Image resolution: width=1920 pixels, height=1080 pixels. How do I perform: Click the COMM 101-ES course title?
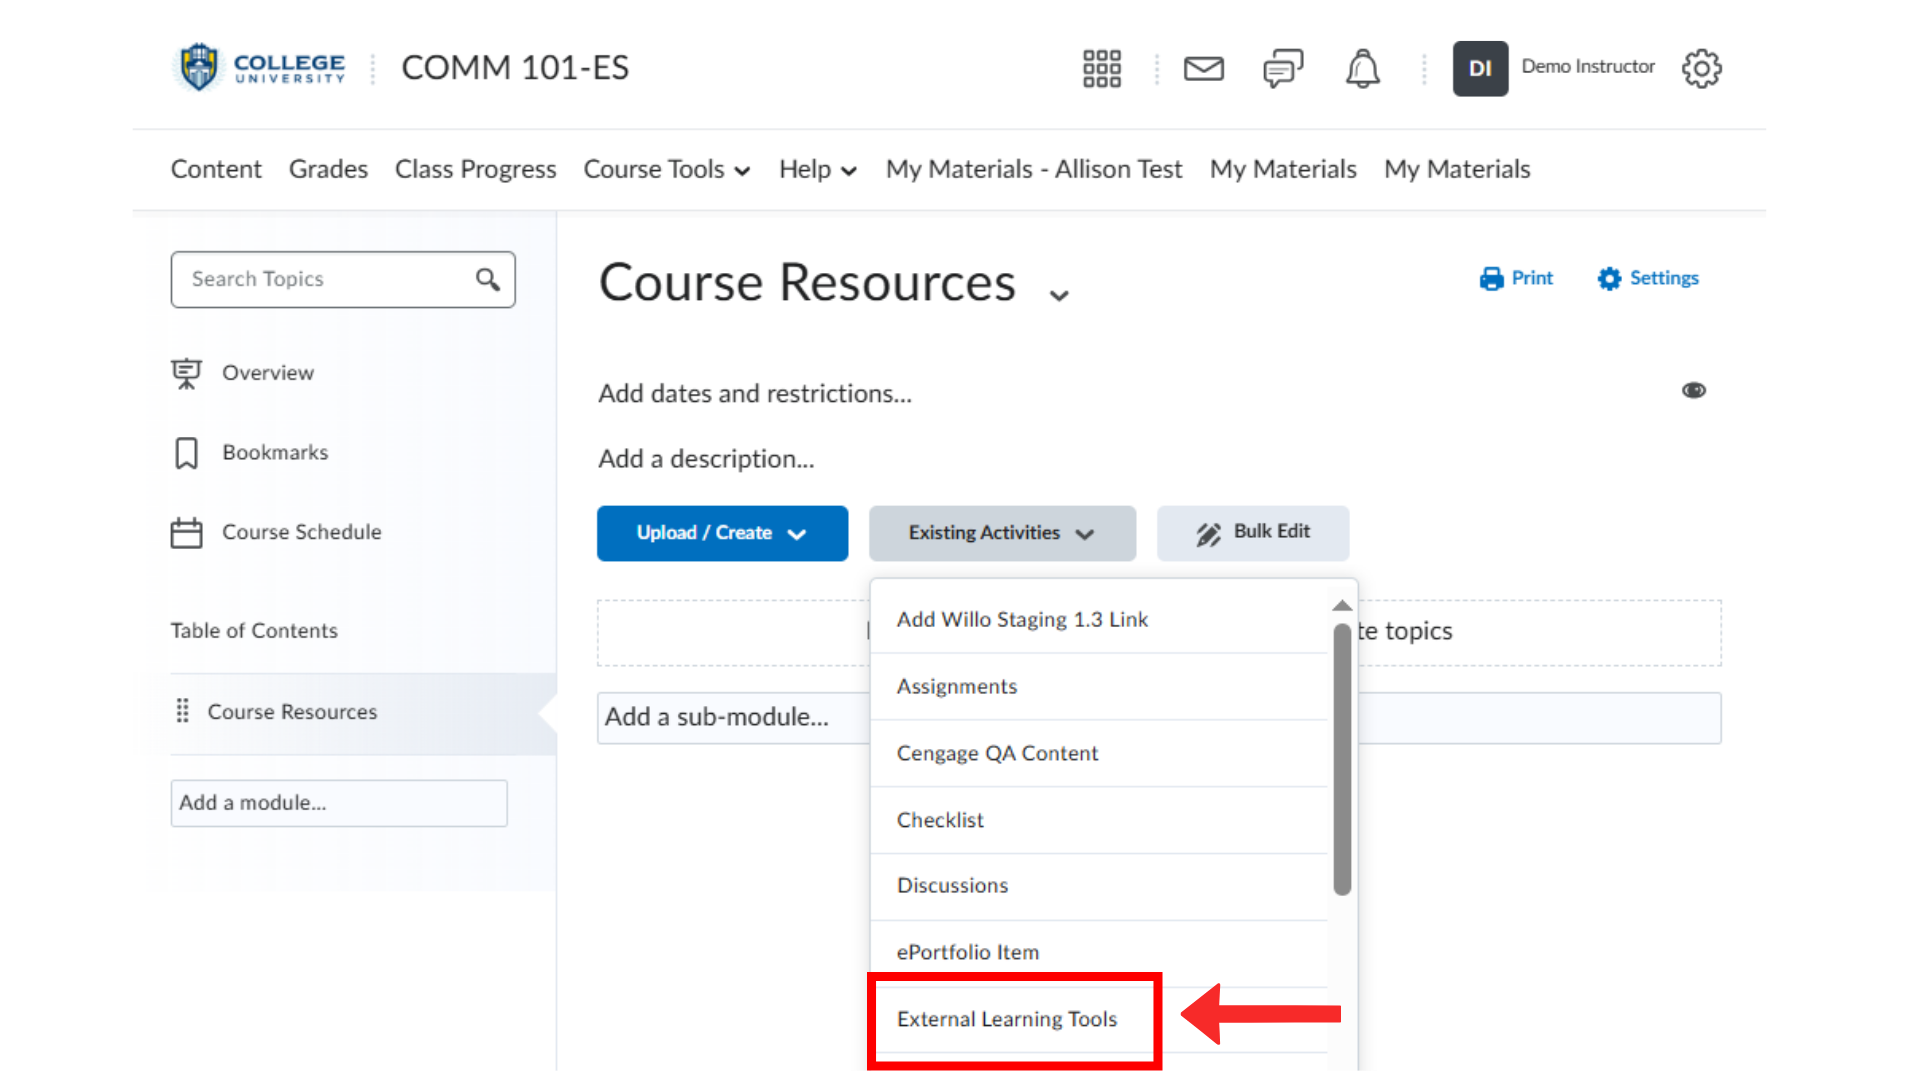[x=515, y=68]
